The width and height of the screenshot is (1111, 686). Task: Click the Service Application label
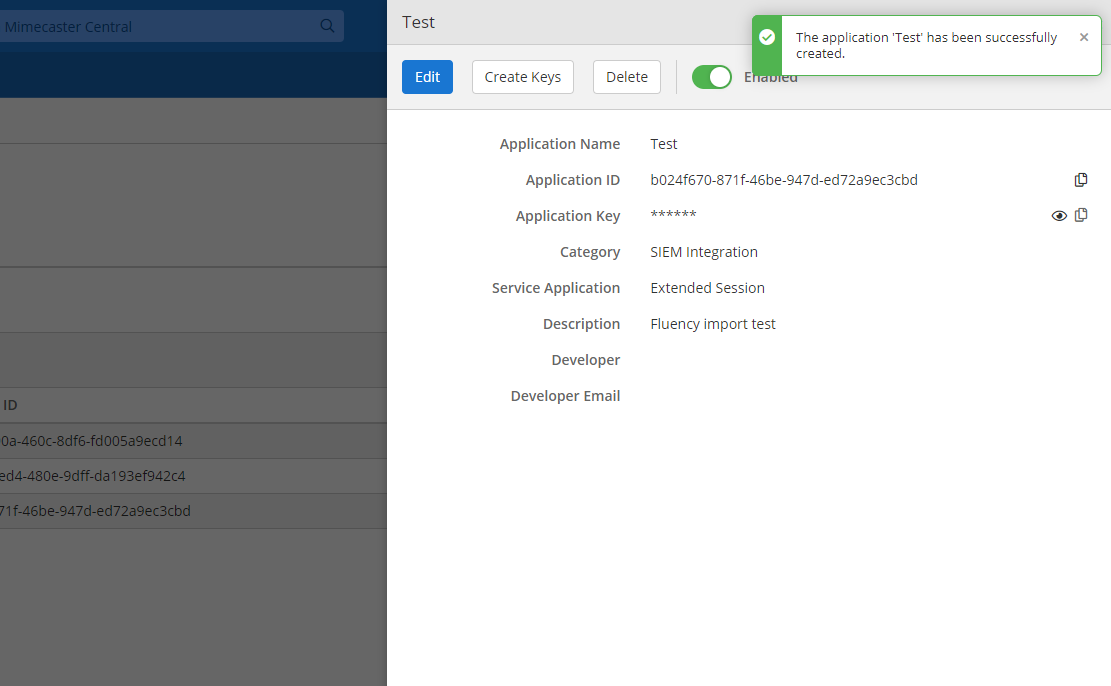556,288
